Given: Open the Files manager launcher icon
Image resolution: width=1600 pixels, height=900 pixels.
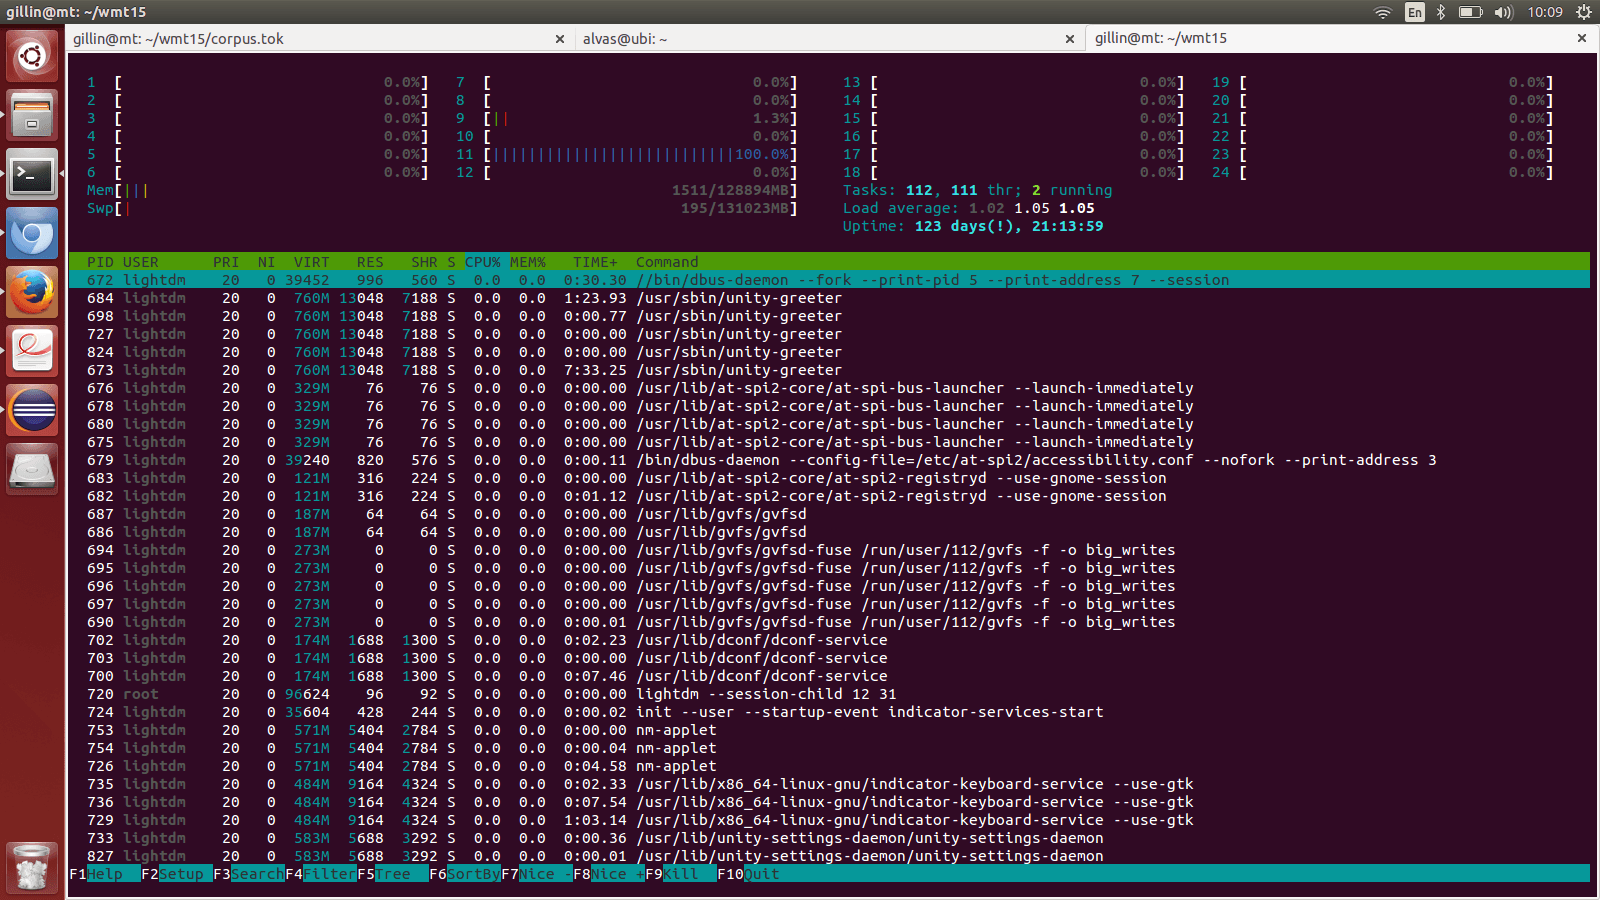Looking at the screenshot, I should tap(33, 115).
